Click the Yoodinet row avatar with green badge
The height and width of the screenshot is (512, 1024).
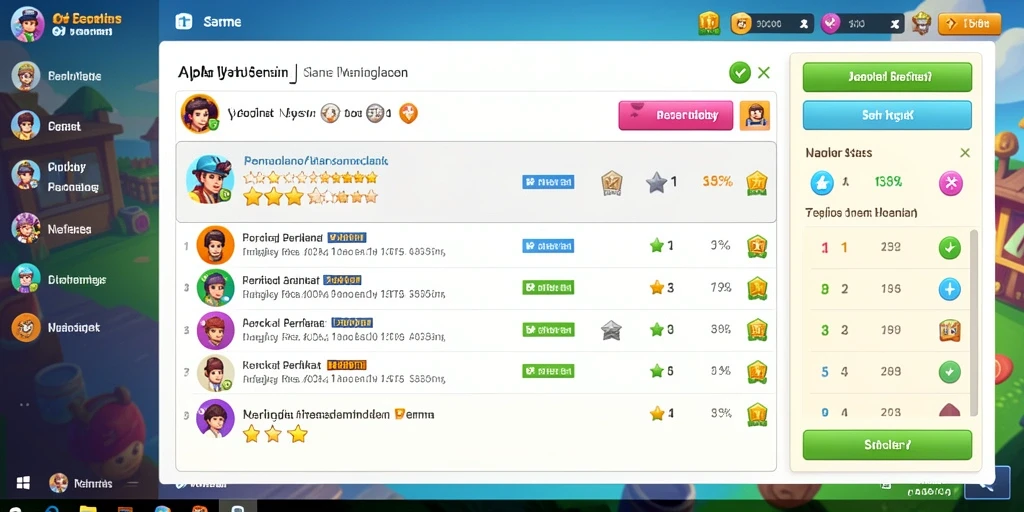coord(200,114)
